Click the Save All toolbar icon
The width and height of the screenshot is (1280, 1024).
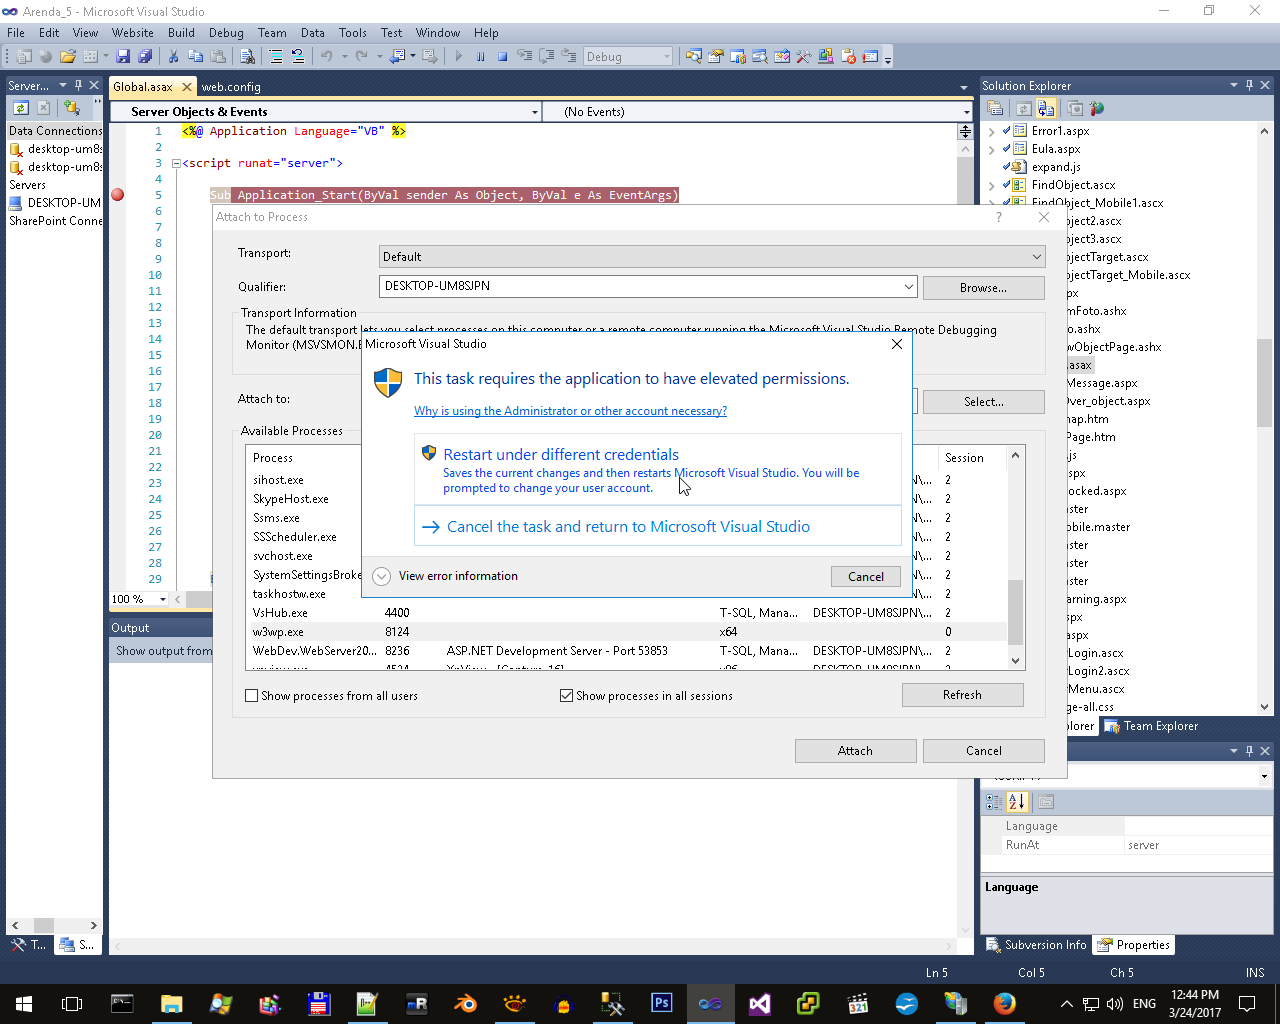click(x=146, y=57)
